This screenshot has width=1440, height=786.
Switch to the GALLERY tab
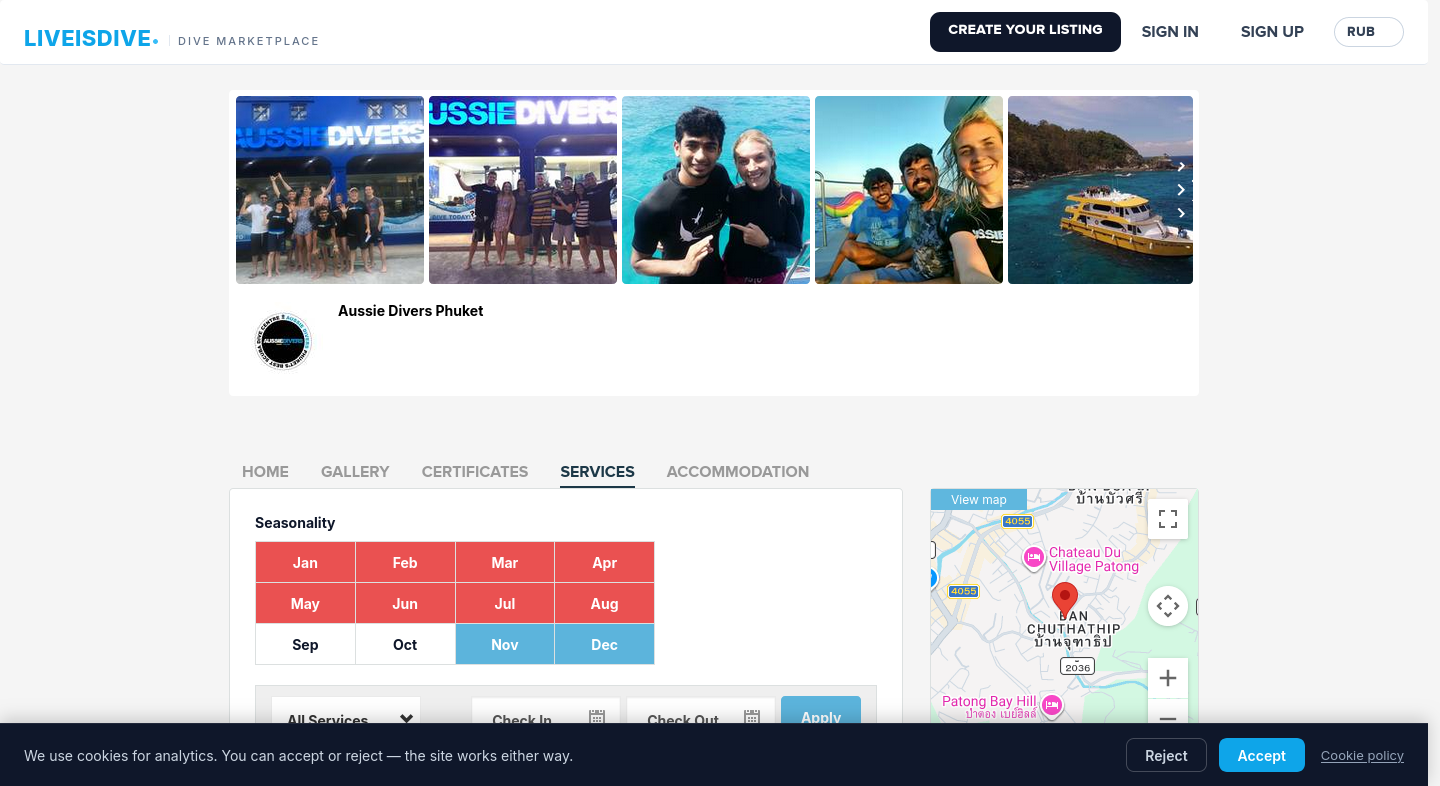(355, 471)
